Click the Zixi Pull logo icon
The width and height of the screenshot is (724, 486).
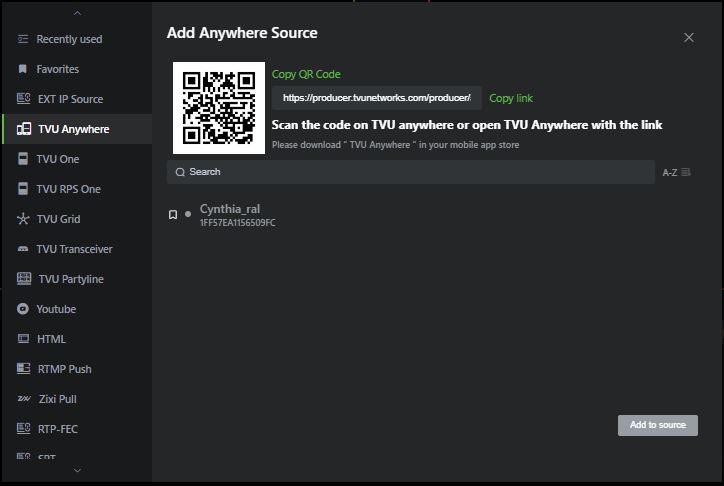[24, 399]
